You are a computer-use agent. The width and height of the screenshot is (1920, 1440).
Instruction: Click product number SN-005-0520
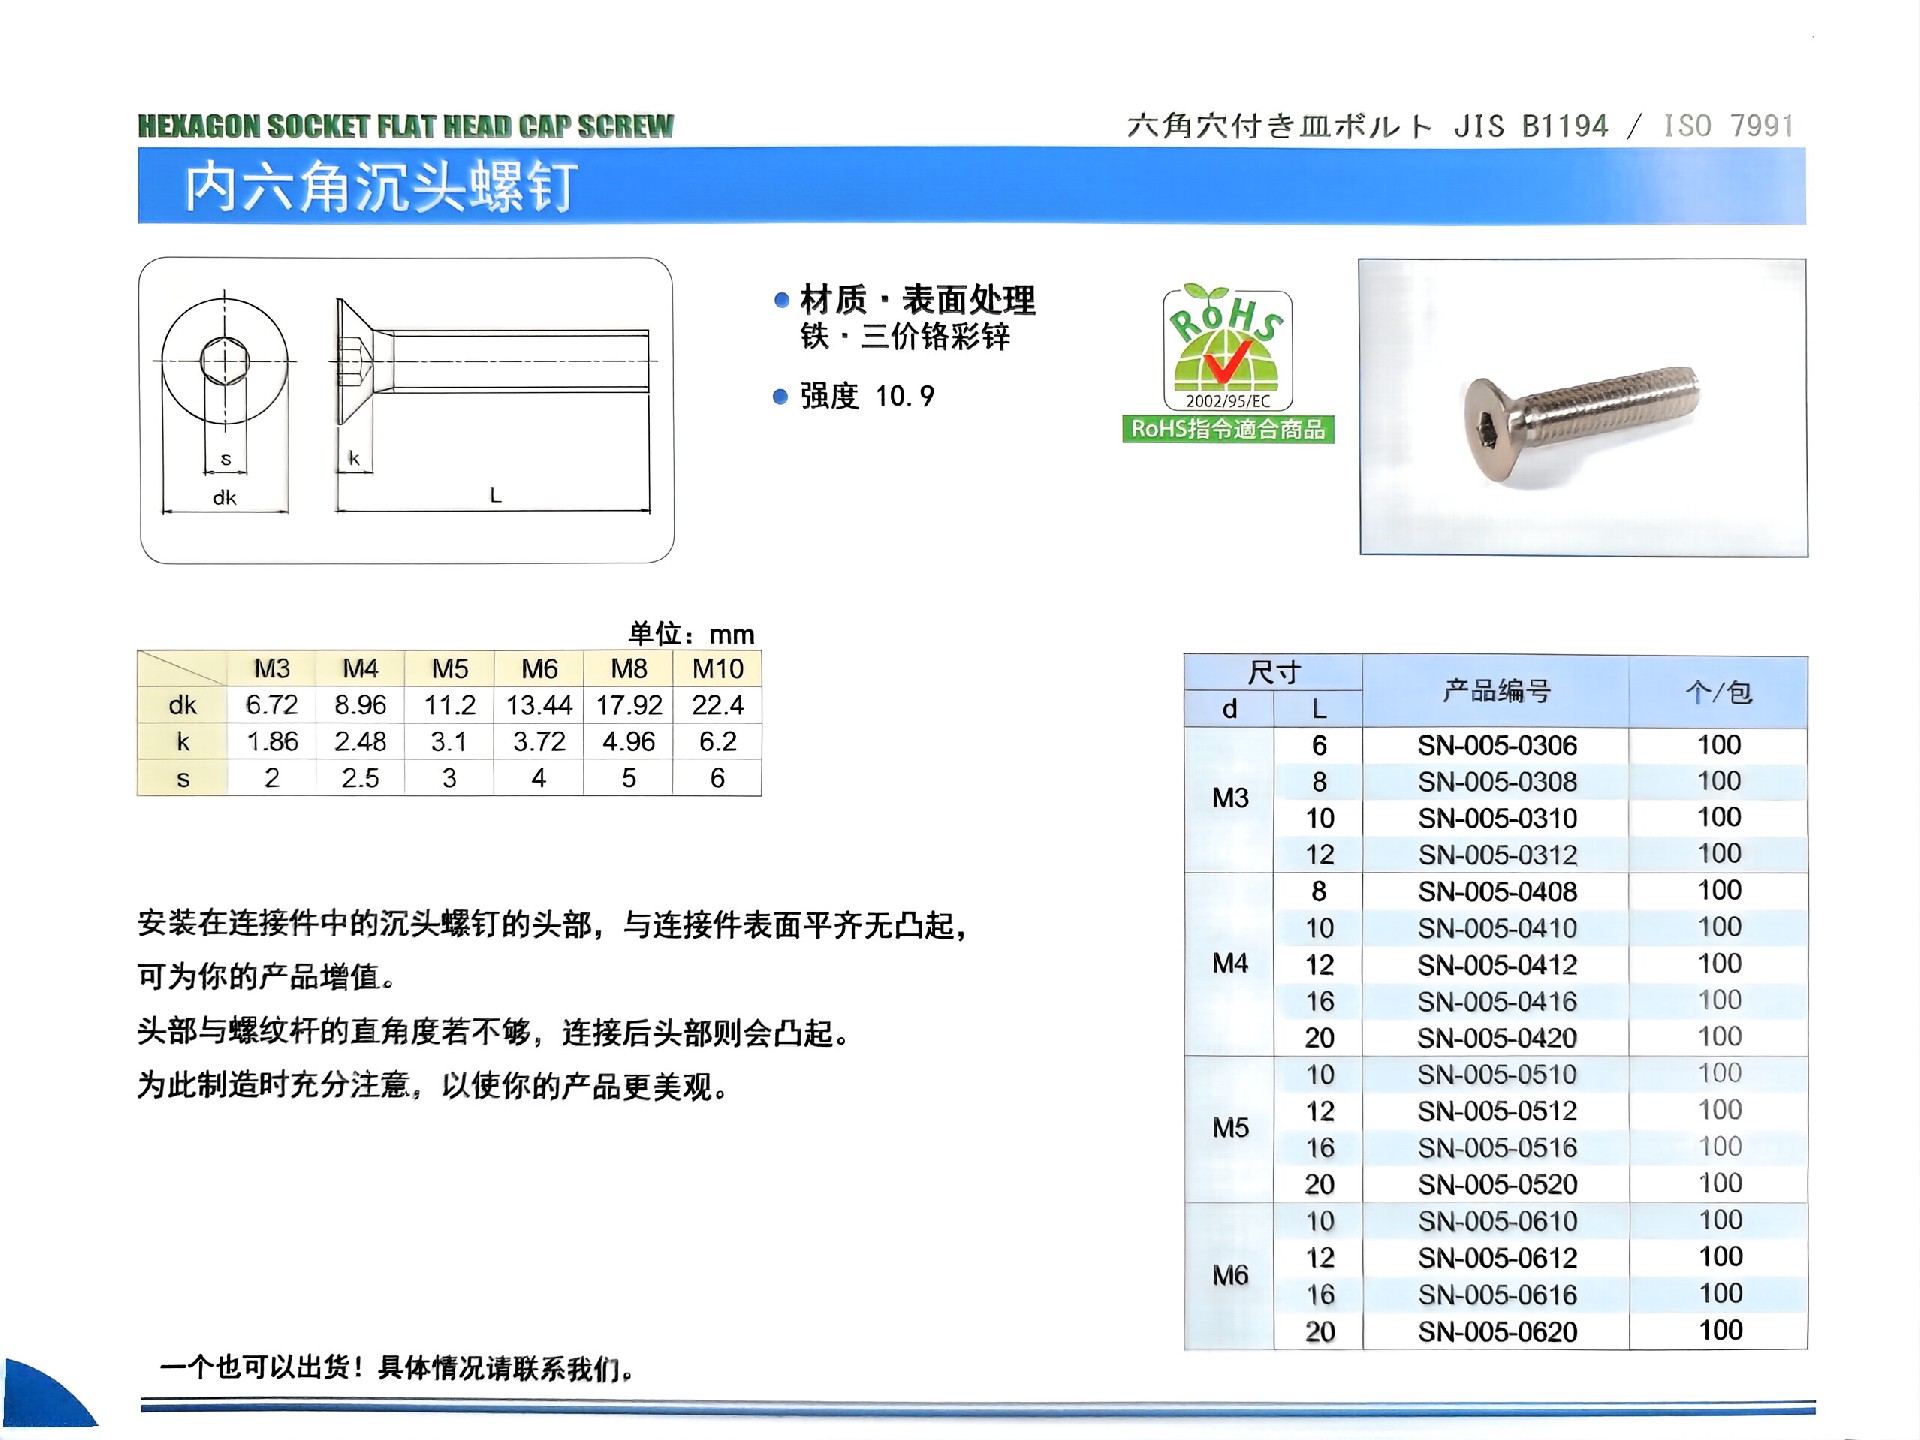(x=1497, y=1185)
